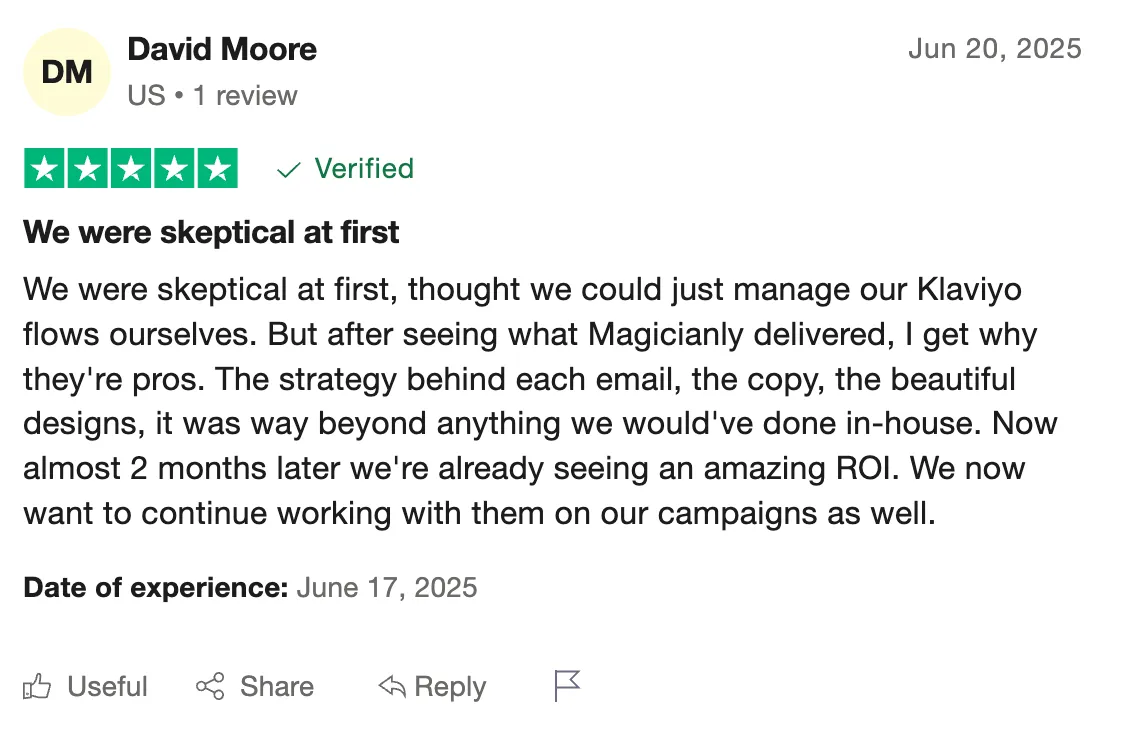Click the Useful button label

pos(108,686)
